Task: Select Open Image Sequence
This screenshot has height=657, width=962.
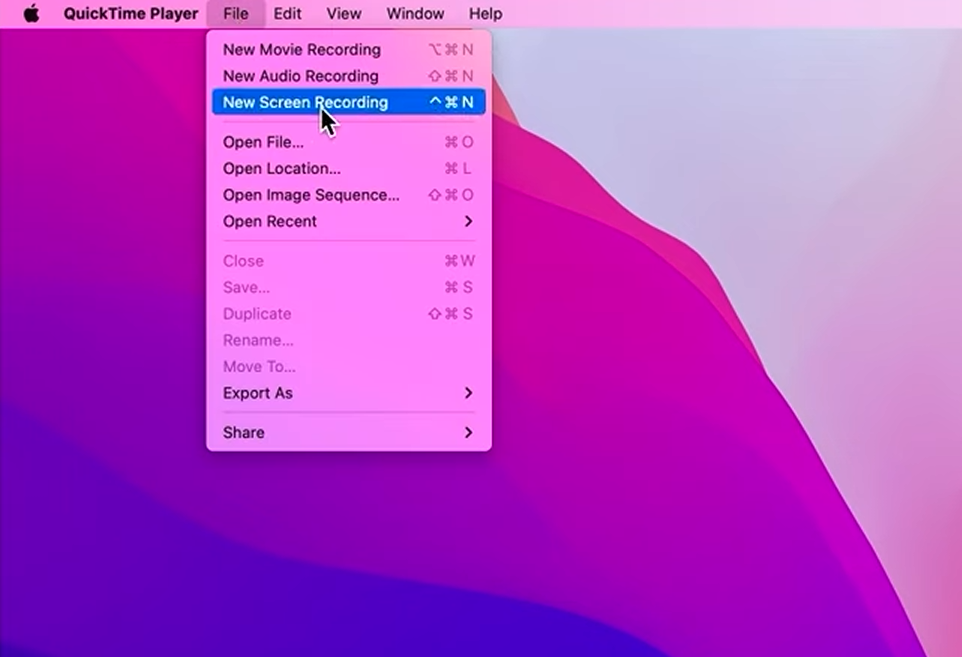Action: (x=311, y=195)
